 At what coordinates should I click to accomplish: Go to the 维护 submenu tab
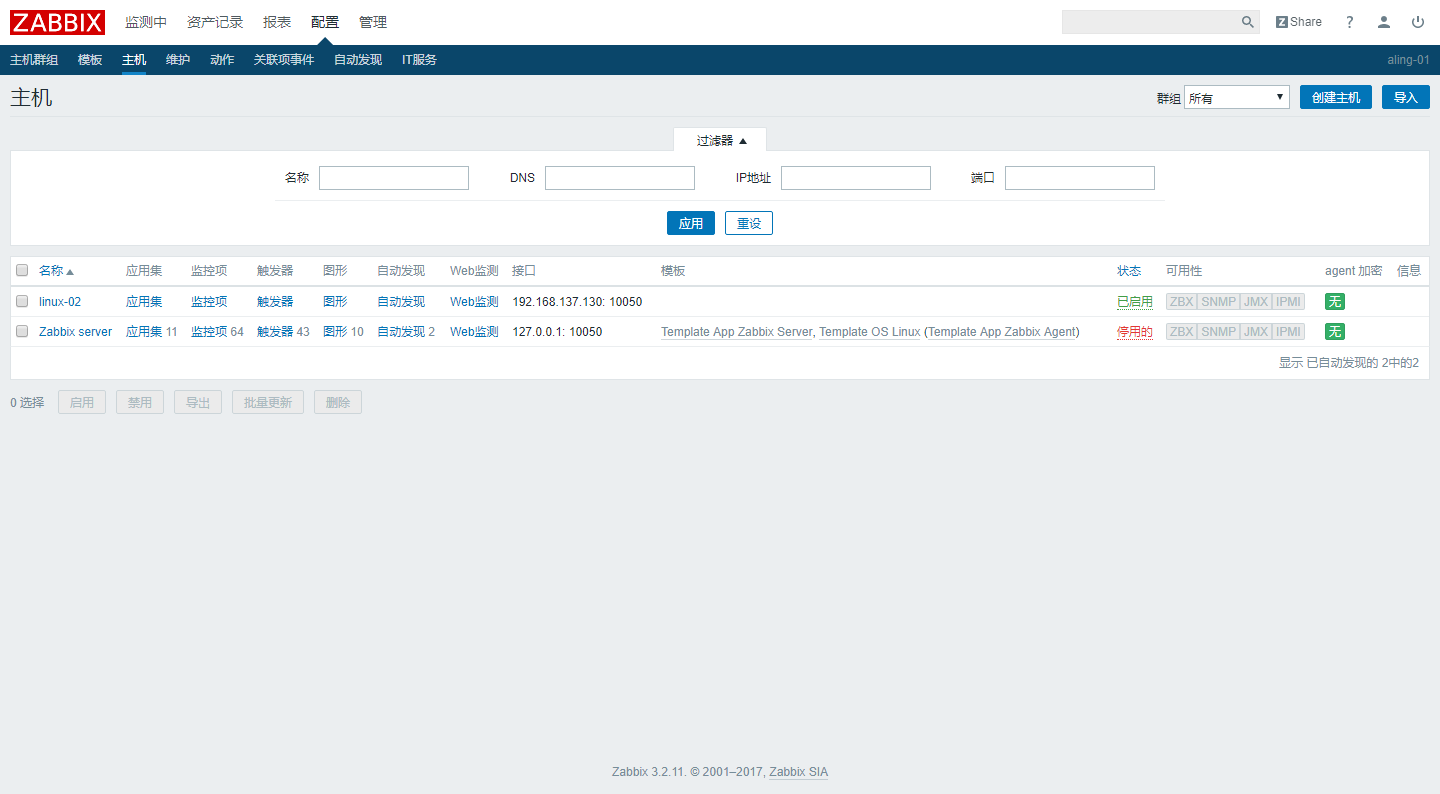[x=178, y=60]
